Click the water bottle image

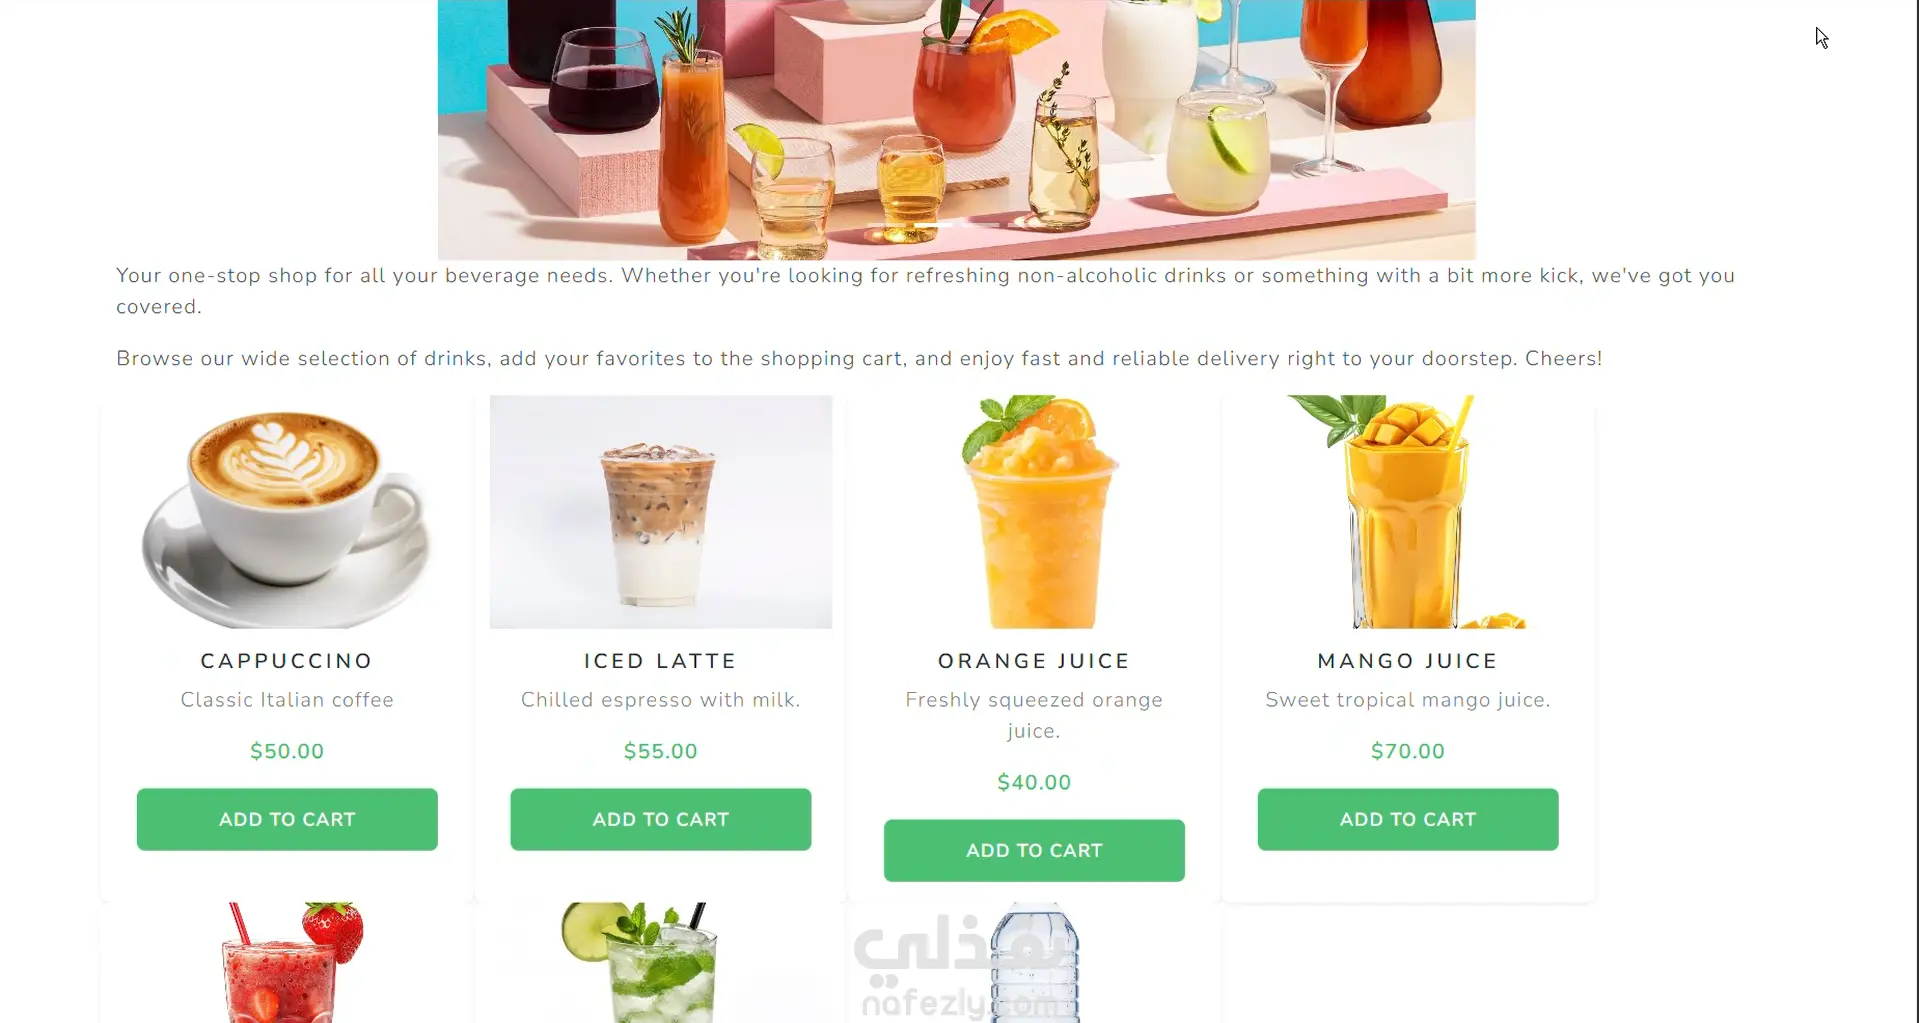point(1034,963)
